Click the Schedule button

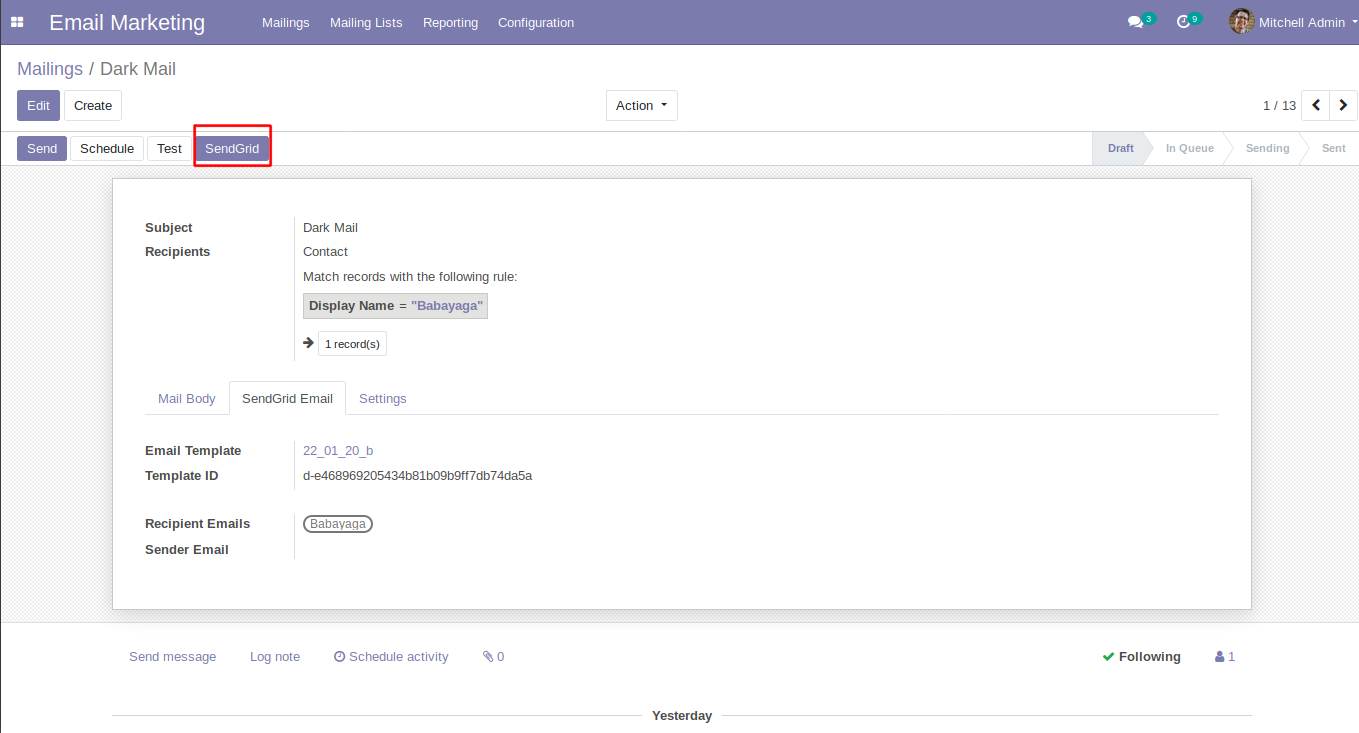(107, 149)
